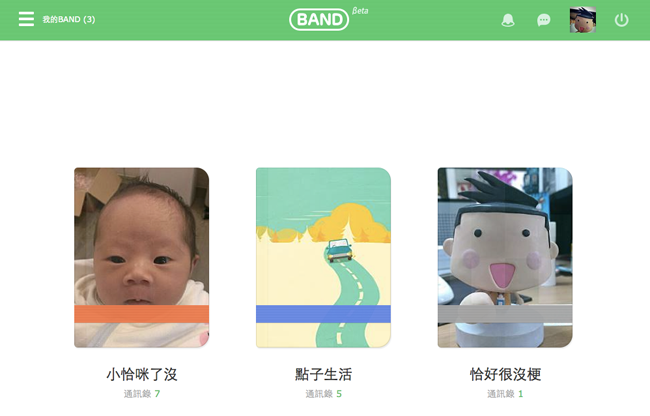The height and width of the screenshot is (416, 650).
Task: Click the gray stripe on figurine cover
Action: pos(505,314)
